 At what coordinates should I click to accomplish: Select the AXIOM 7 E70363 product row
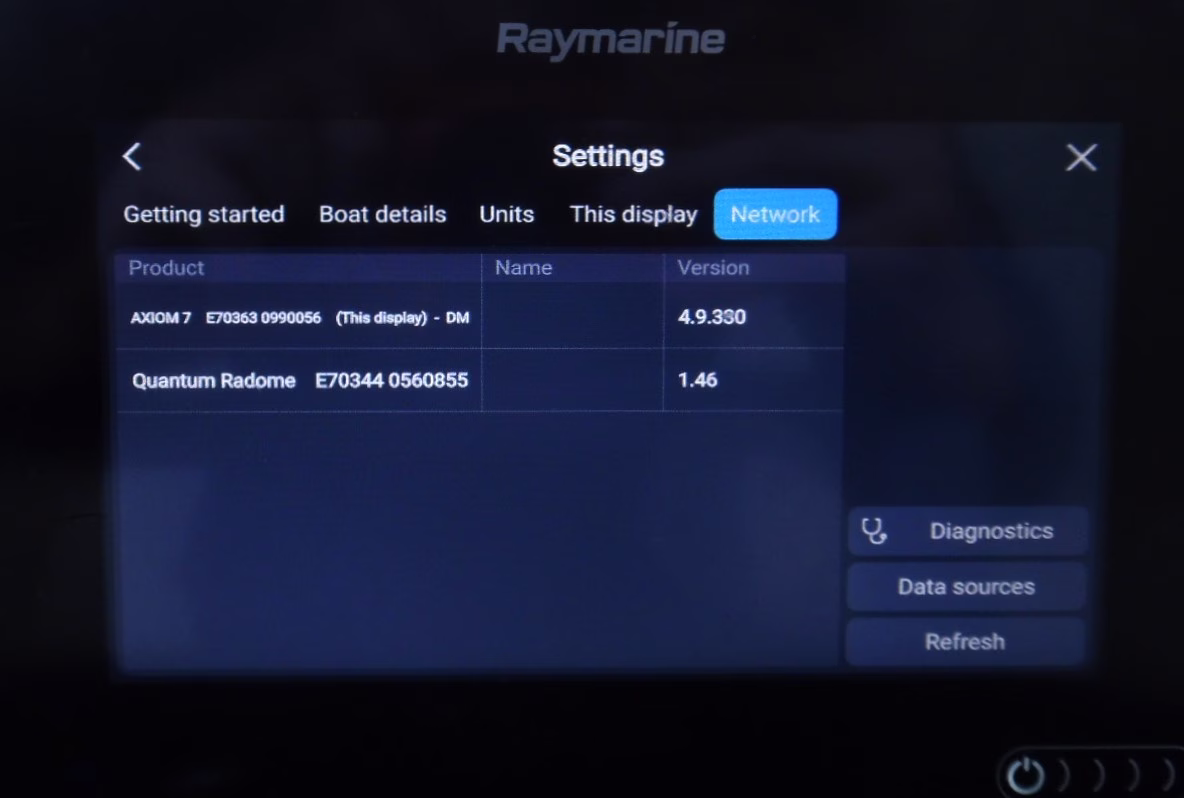point(479,317)
